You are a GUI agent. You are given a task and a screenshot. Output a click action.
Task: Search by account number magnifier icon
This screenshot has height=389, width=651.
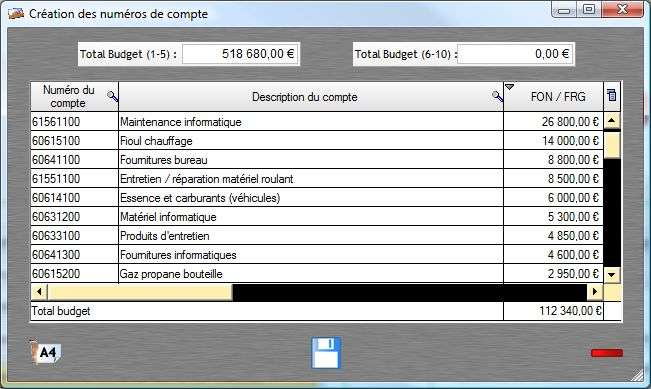[x=113, y=97]
